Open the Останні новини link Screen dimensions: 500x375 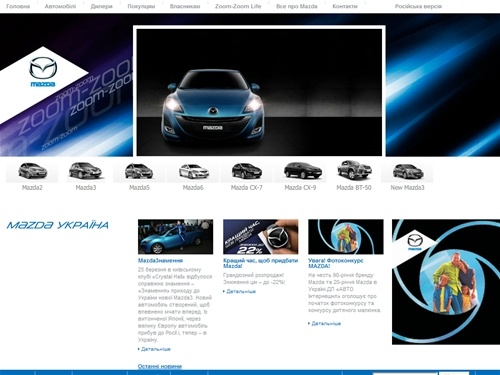click(160, 366)
